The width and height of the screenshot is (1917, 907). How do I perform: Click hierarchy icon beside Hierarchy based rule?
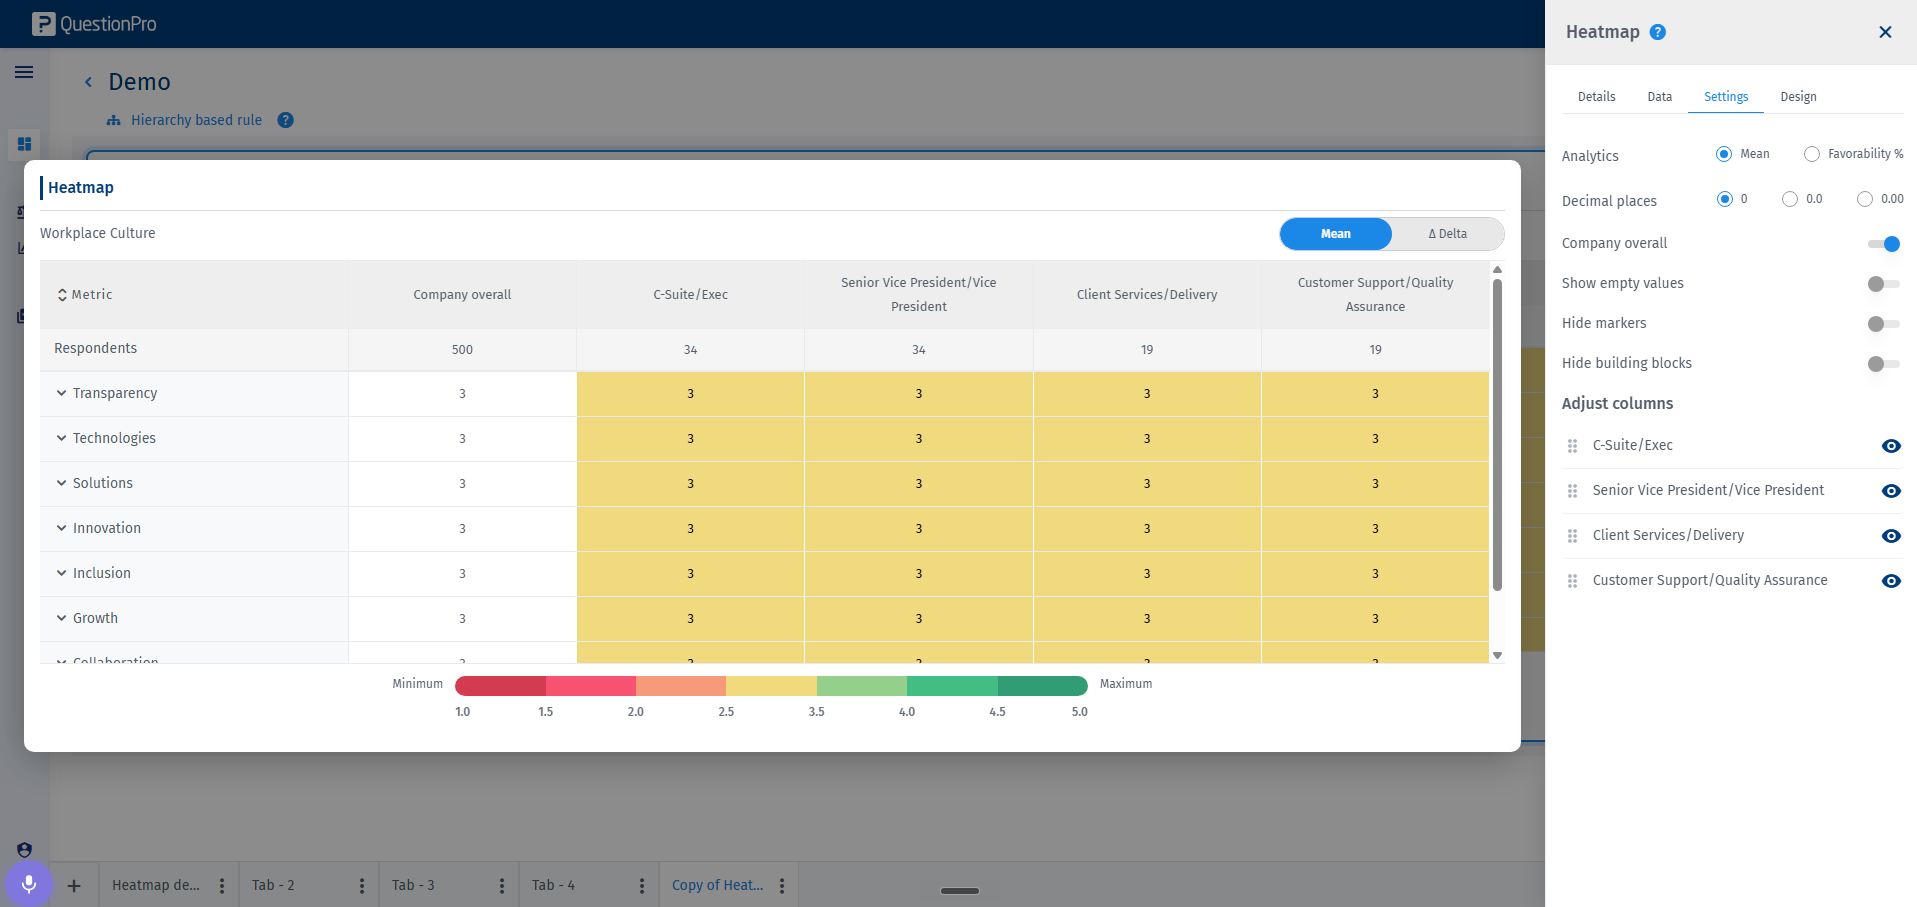(114, 120)
